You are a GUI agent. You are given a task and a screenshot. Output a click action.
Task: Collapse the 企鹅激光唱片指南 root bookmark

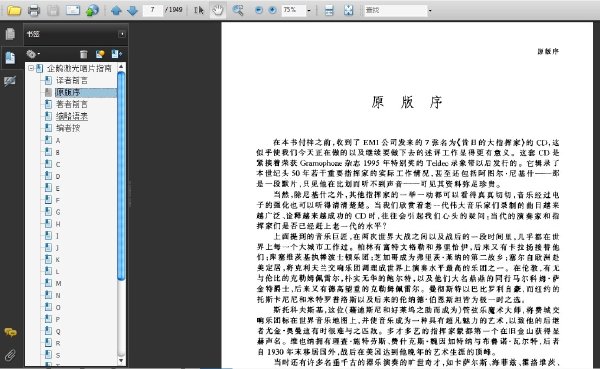31,68
